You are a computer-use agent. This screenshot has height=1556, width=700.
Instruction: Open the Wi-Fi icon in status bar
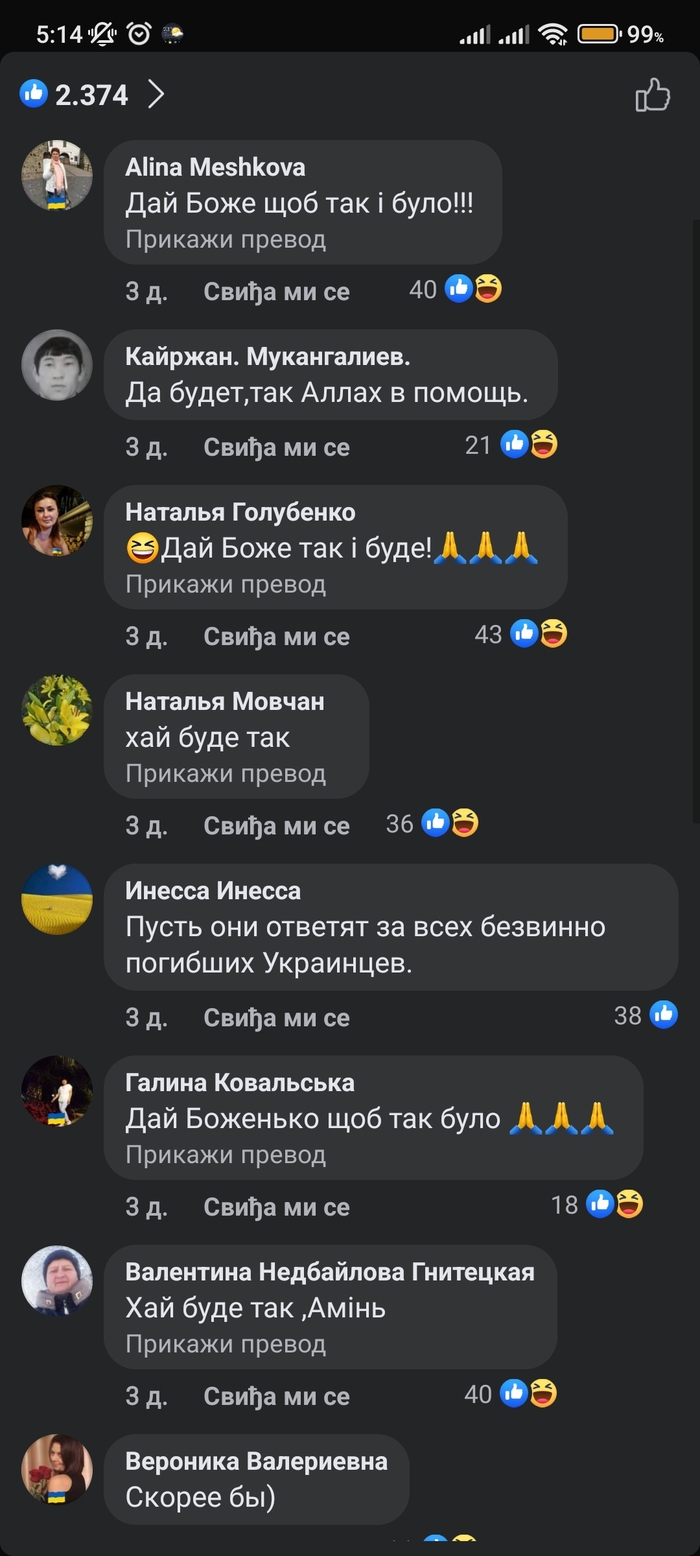tap(552, 34)
